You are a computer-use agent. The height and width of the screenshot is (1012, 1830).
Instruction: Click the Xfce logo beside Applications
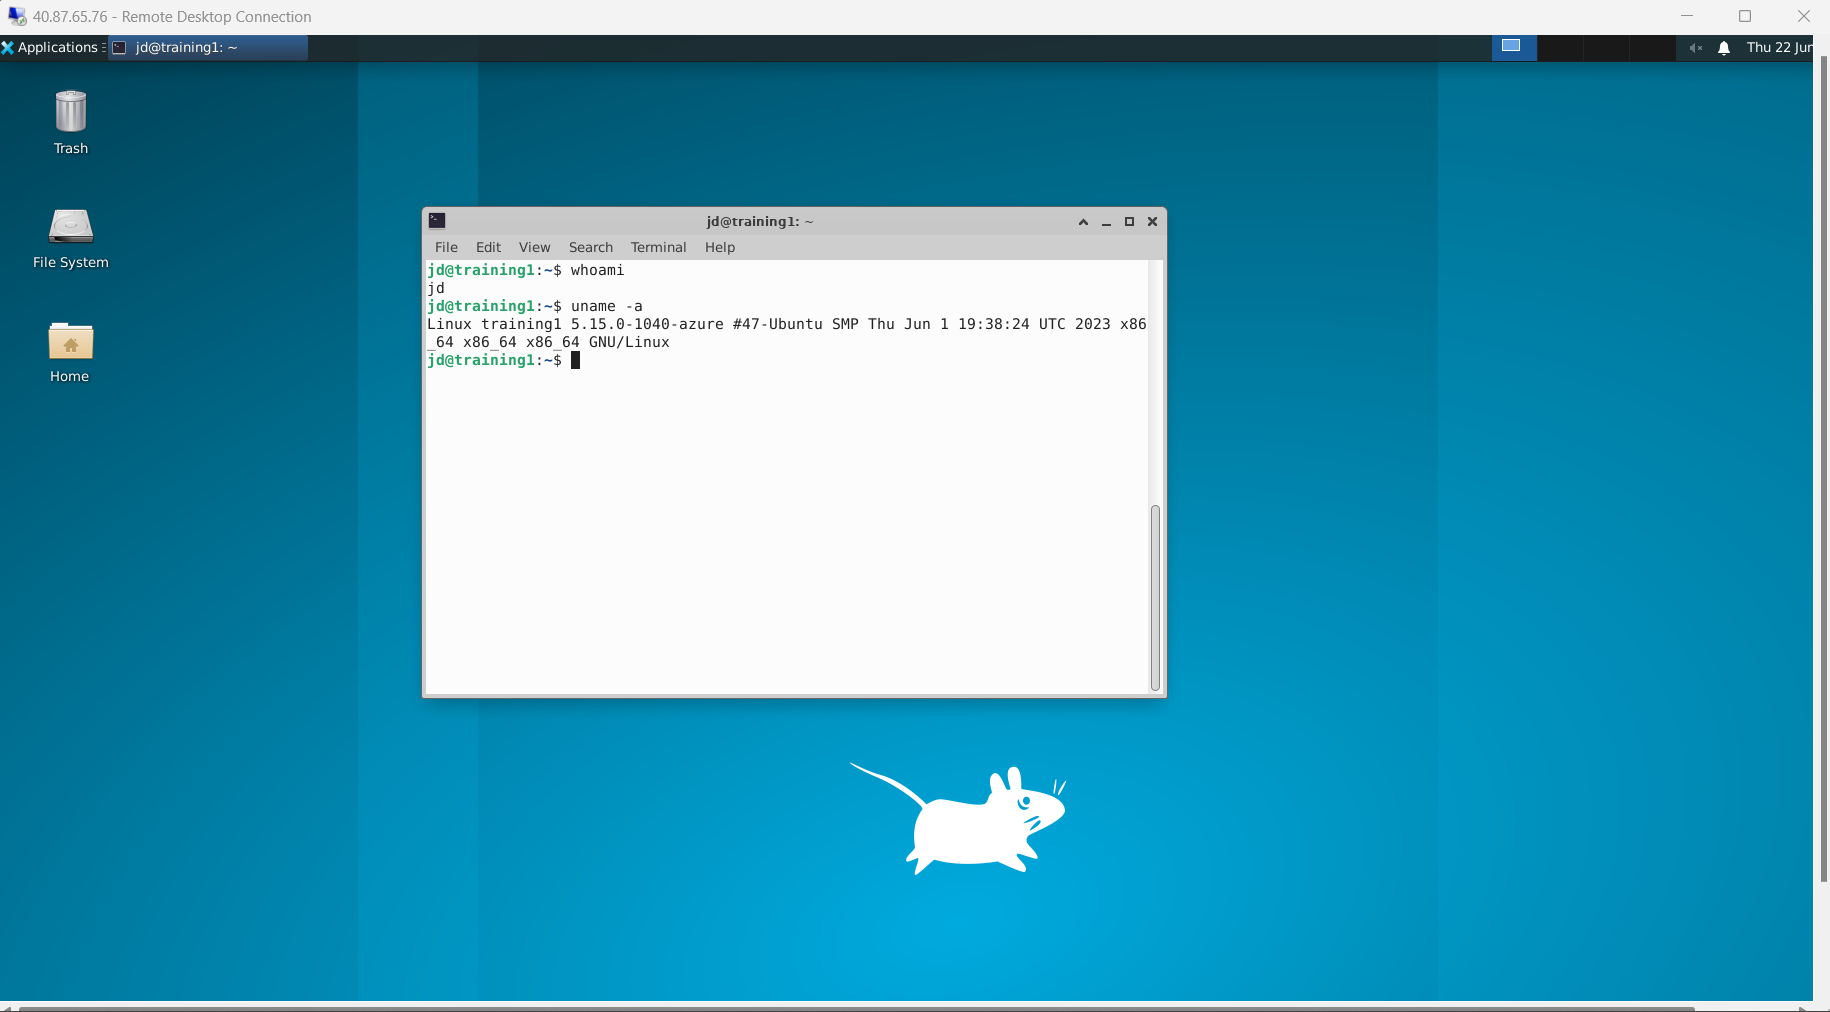click(x=9, y=47)
